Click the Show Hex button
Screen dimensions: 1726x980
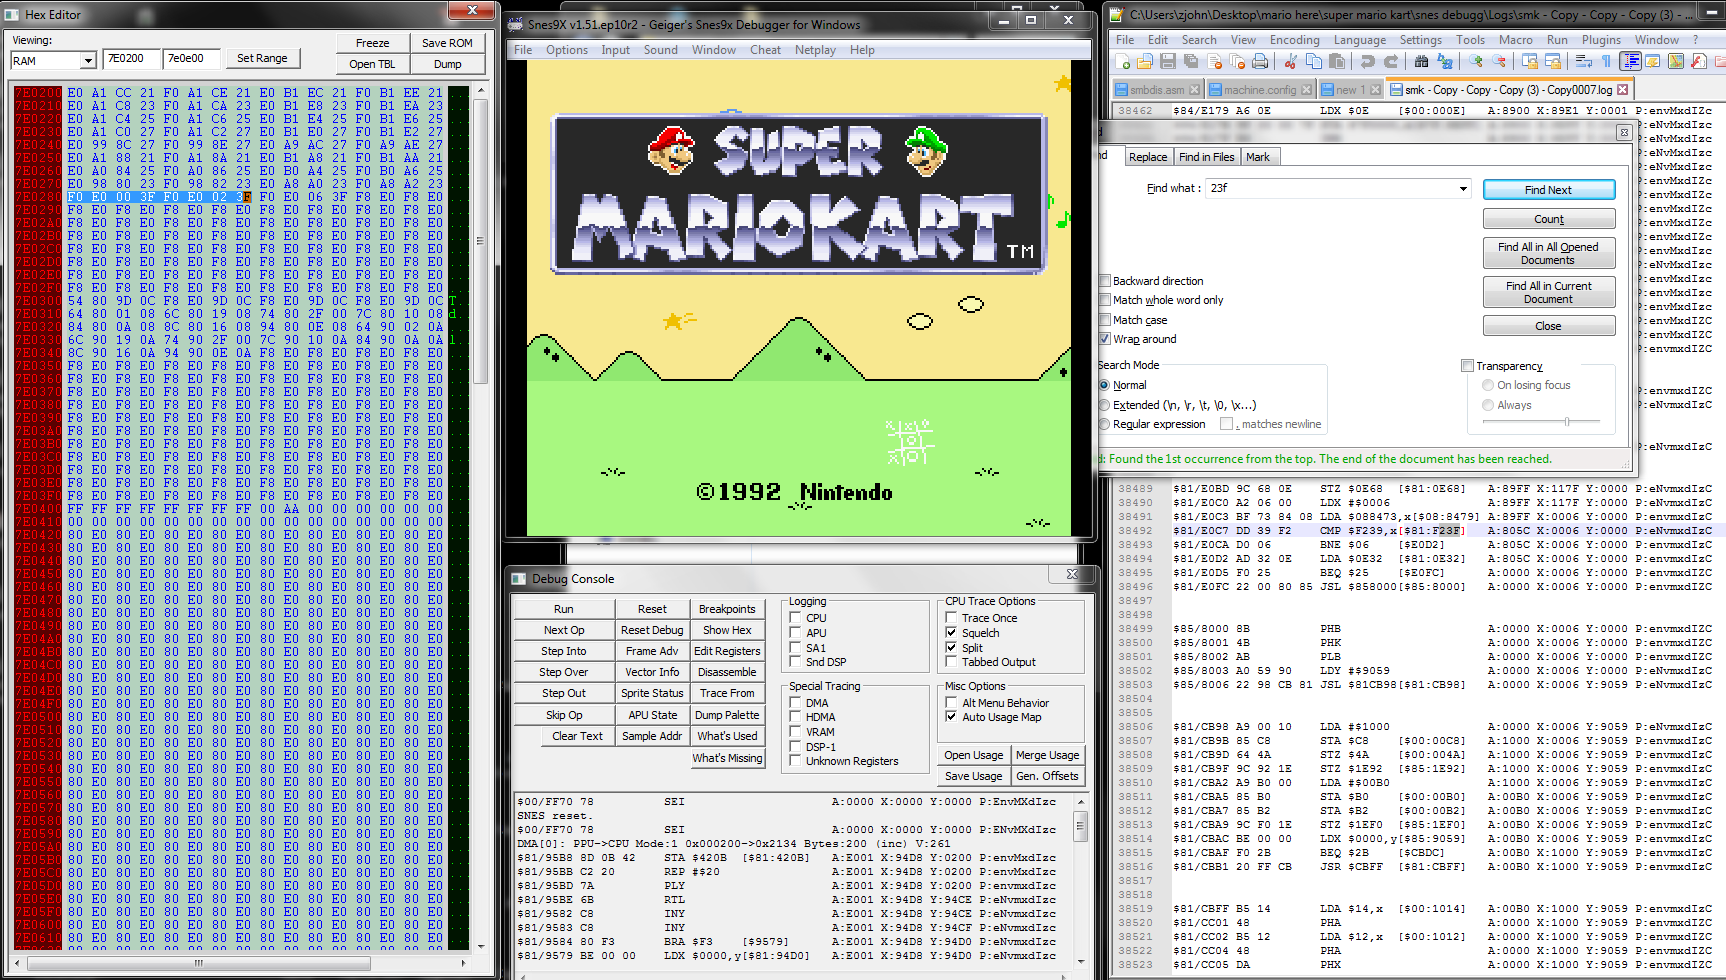click(727, 630)
